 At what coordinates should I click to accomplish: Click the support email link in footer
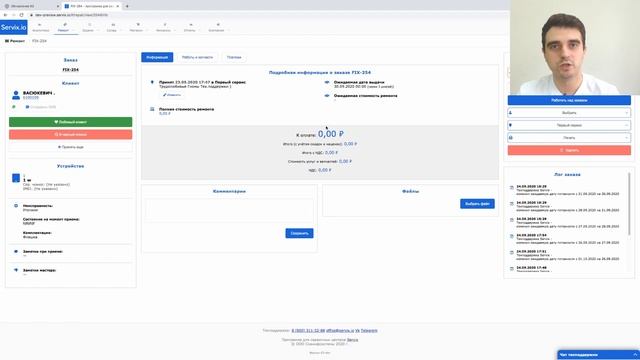(340, 331)
